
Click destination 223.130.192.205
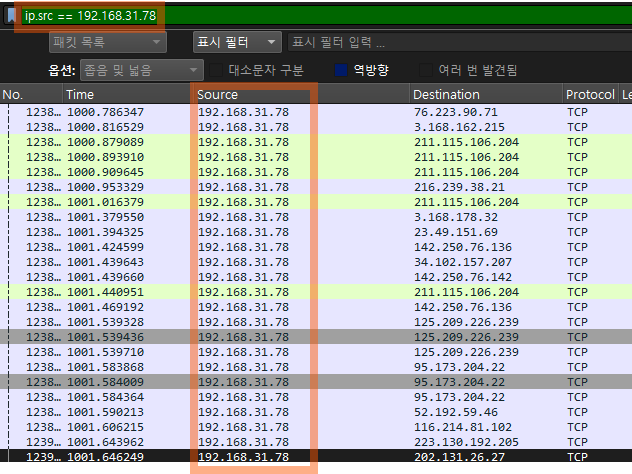(466, 442)
